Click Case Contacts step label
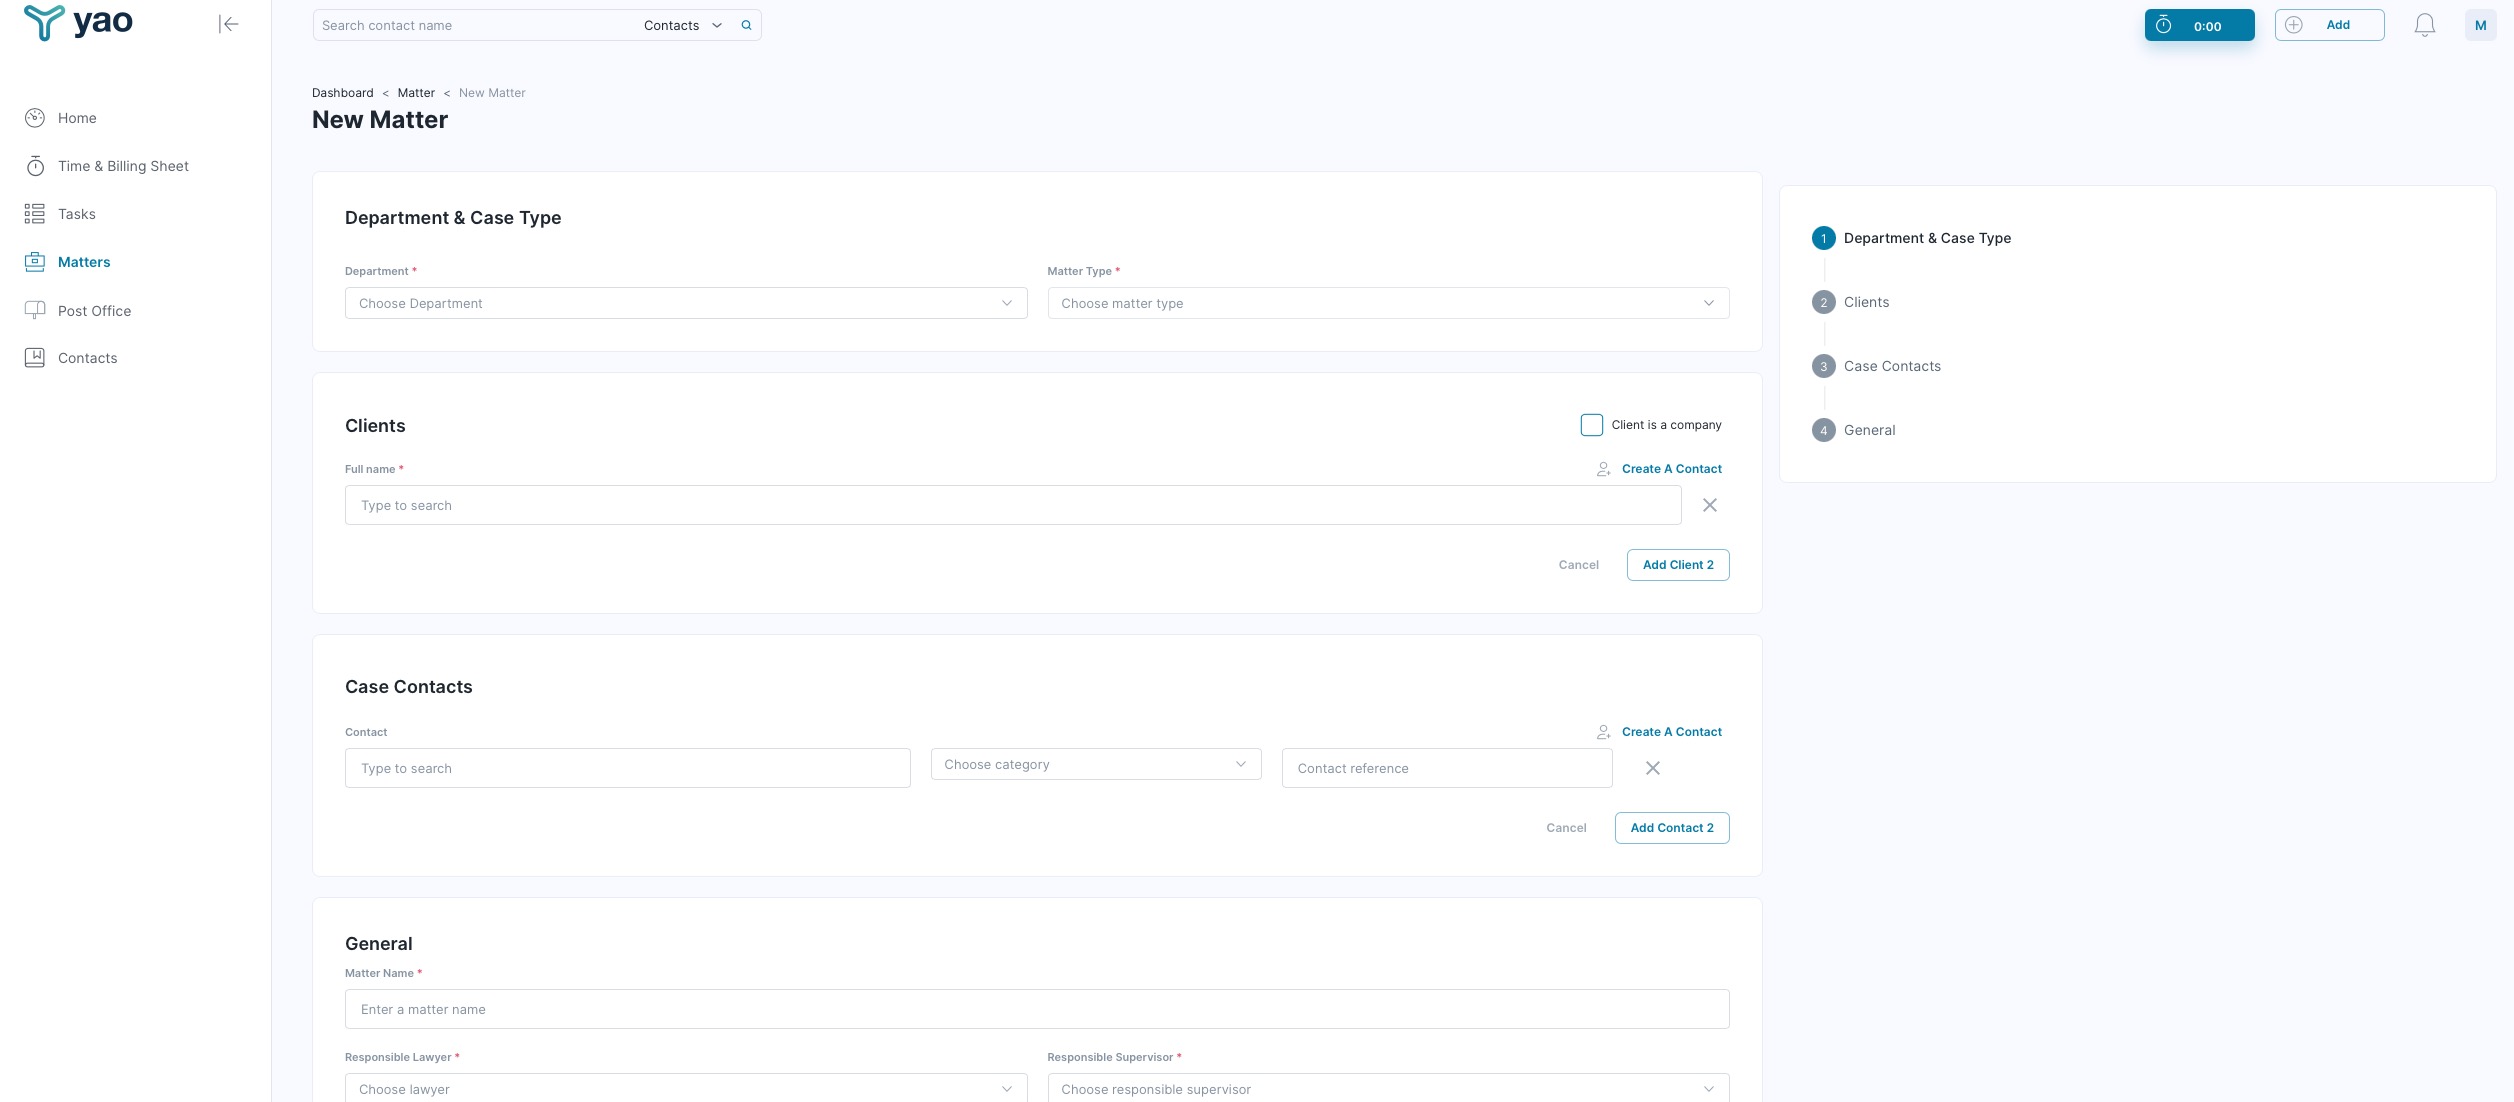This screenshot has height=1102, width=2514. (1892, 366)
